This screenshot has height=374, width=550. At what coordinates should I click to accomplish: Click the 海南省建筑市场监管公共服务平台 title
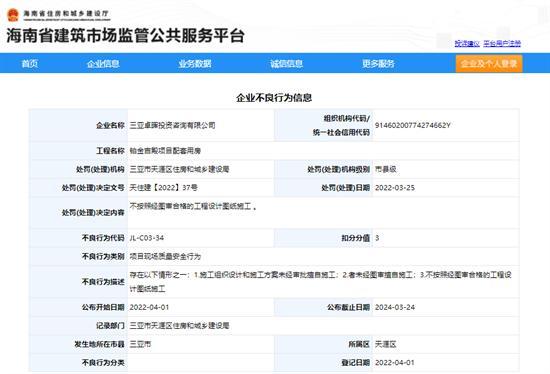click(125, 35)
